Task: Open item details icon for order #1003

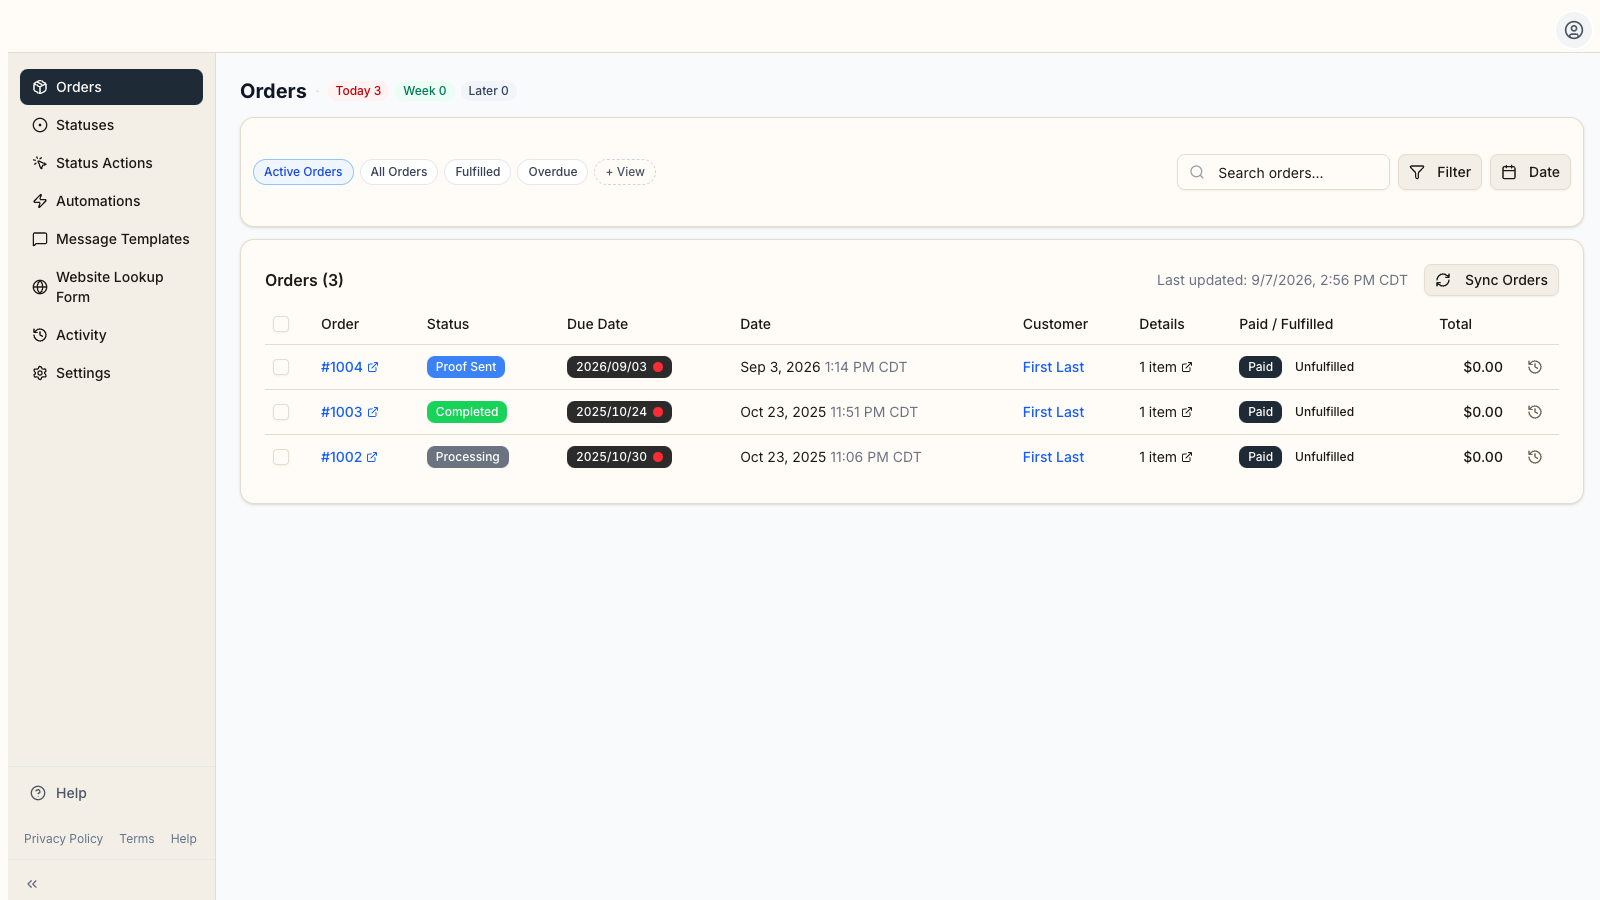Action: click(1187, 412)
